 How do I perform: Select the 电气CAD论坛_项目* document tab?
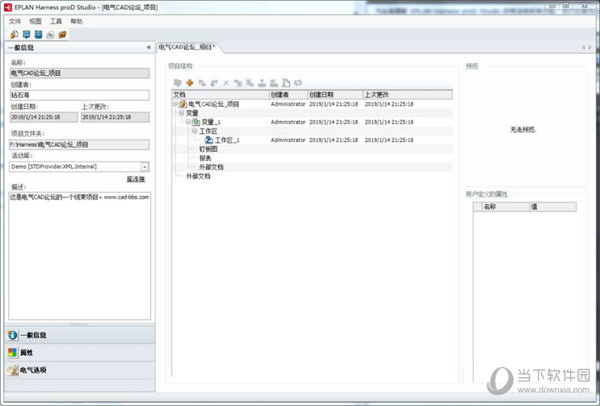click(x=187, y=47)
